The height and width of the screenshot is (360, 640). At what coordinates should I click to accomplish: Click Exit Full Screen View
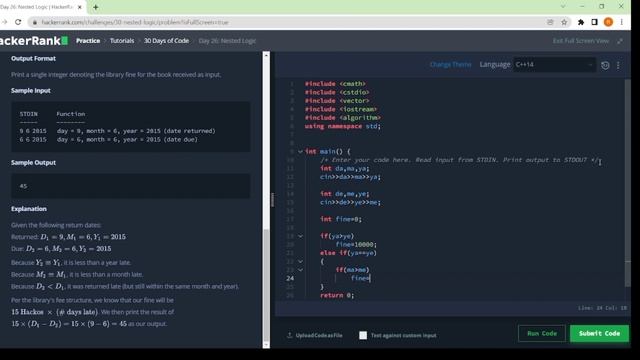point(581,41)
